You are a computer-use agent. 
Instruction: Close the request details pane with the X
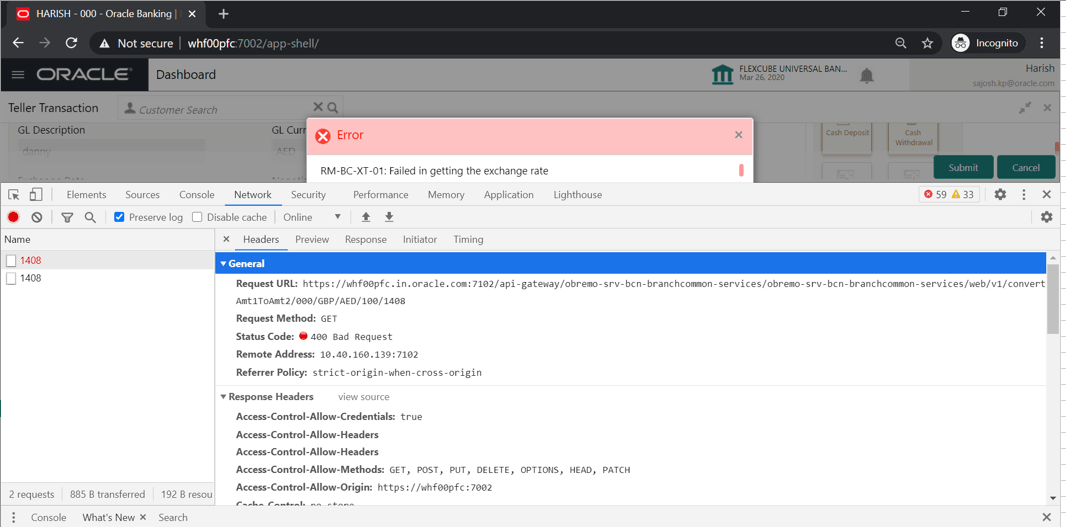pos(226,239)
